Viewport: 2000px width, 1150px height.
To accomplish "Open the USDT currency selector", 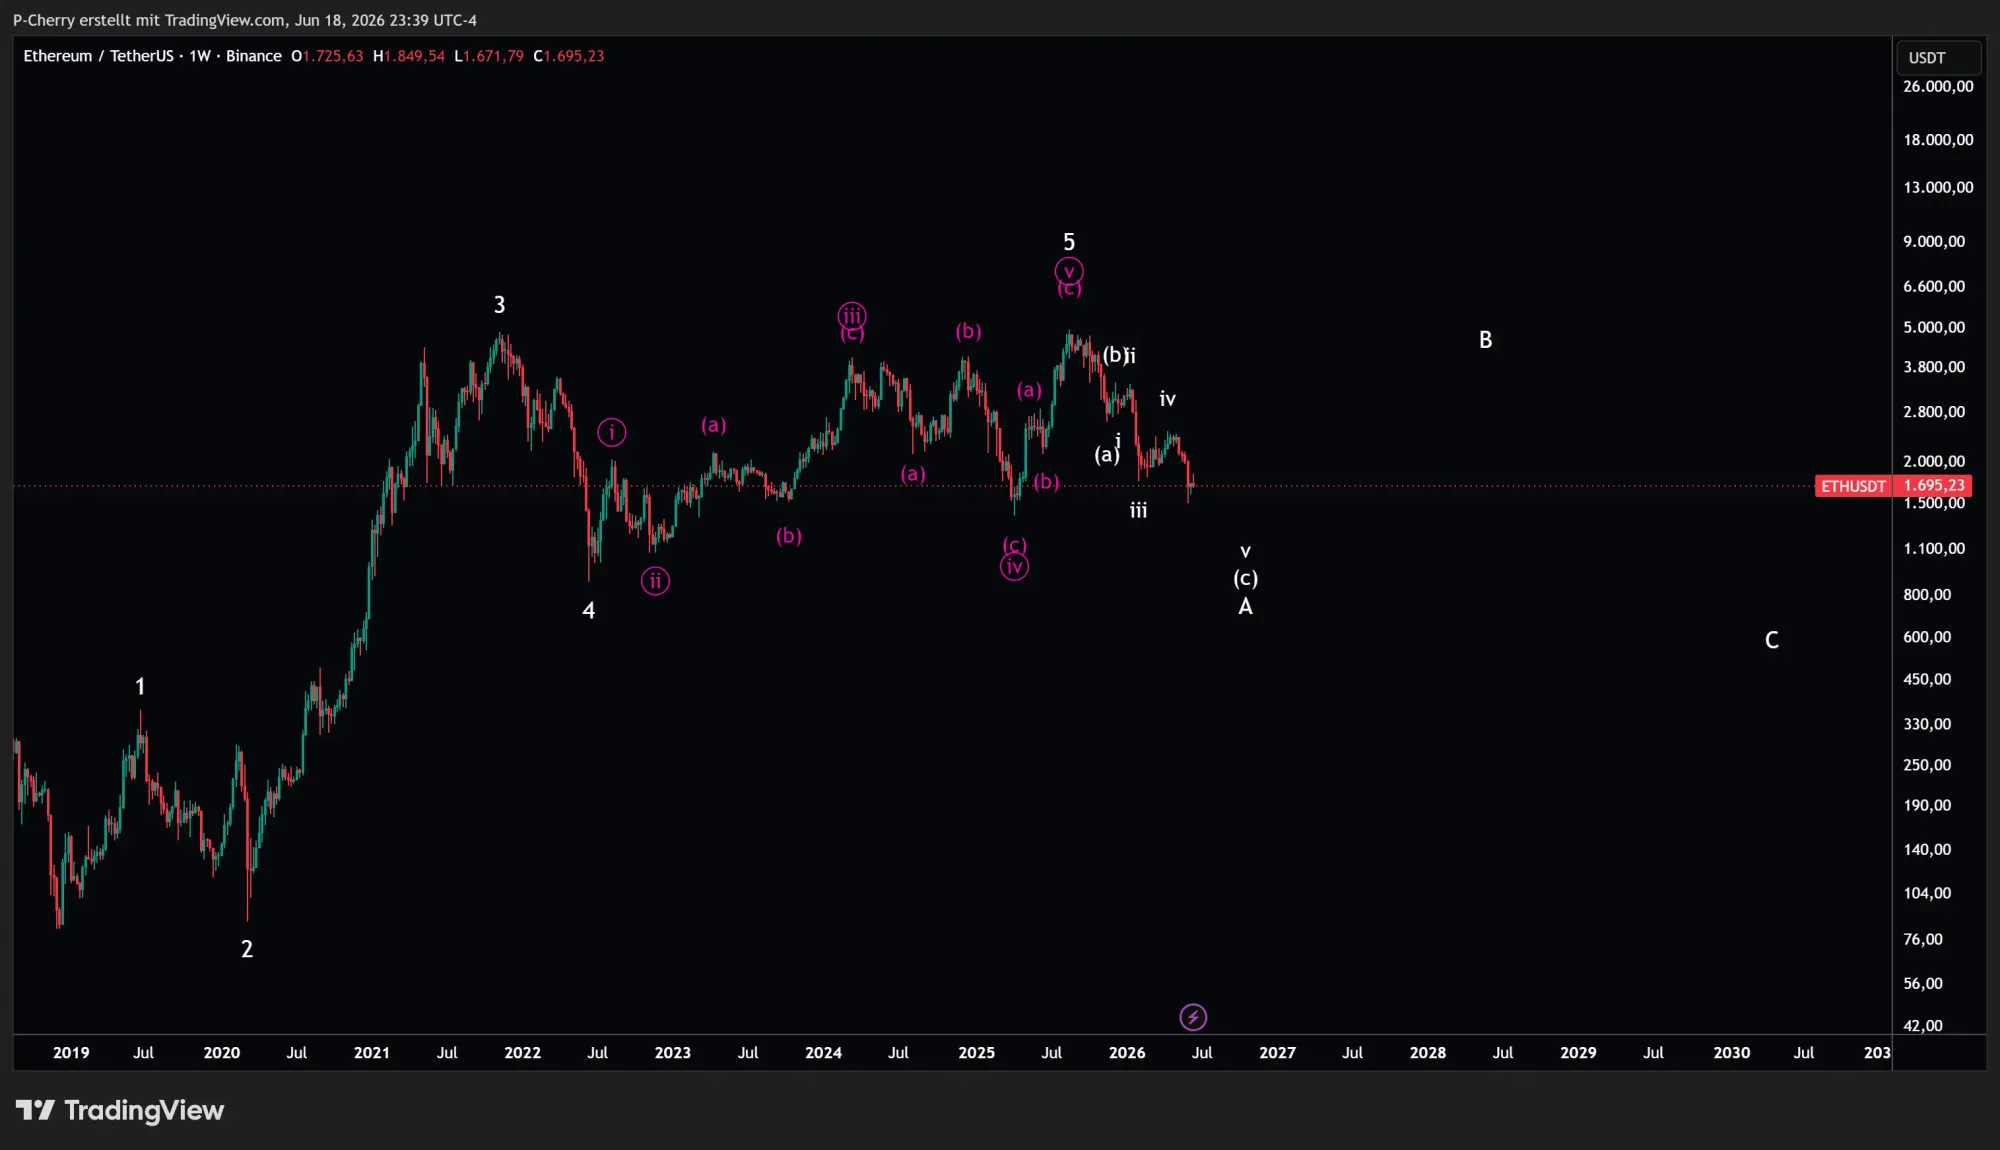I will click(x=1938, y=58).
